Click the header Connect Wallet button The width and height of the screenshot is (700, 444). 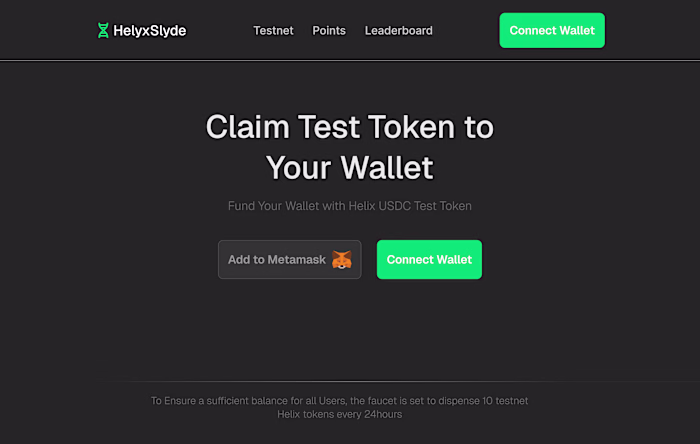click(552, 30)
